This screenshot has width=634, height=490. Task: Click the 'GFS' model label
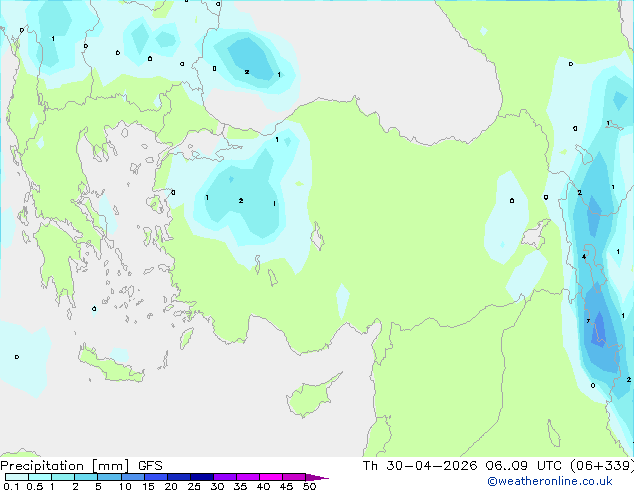150,466
